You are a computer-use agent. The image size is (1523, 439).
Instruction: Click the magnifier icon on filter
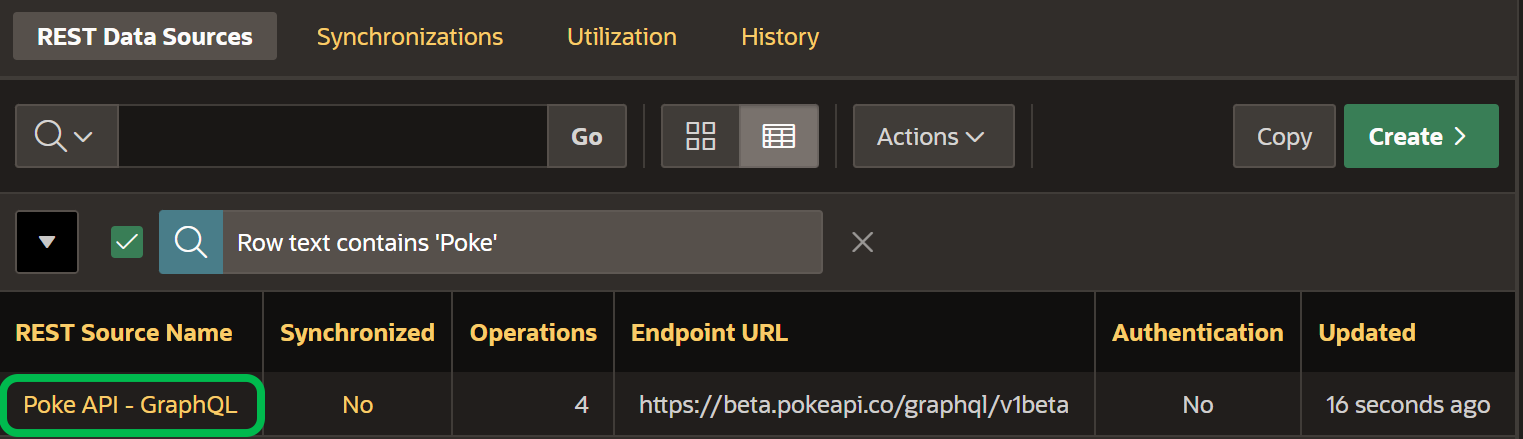coord(191,242)
